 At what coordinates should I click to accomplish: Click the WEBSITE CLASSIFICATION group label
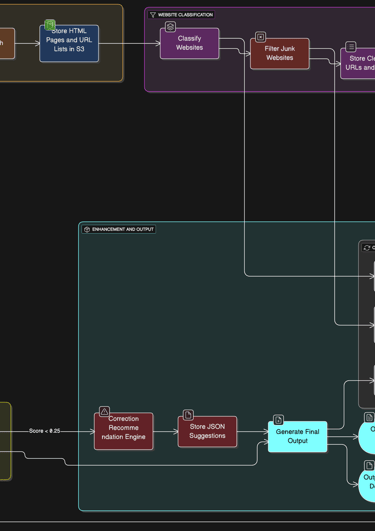(x=185, y=15)
